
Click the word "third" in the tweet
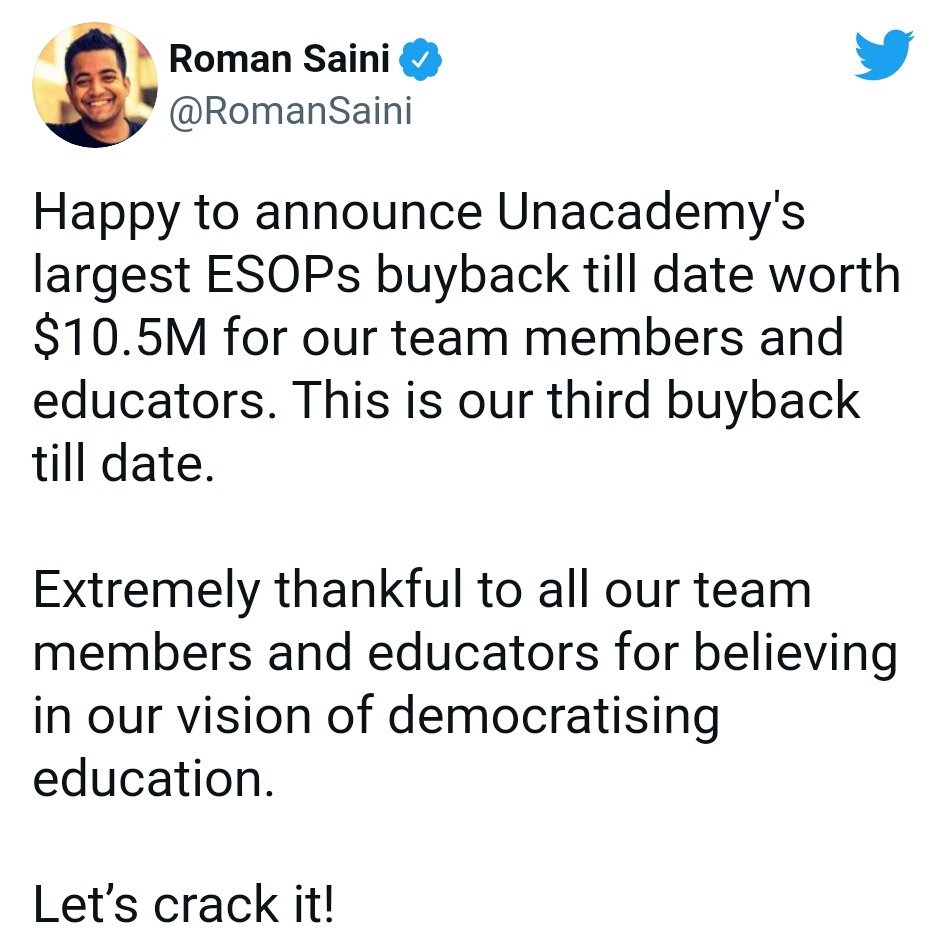coord(598,400)
